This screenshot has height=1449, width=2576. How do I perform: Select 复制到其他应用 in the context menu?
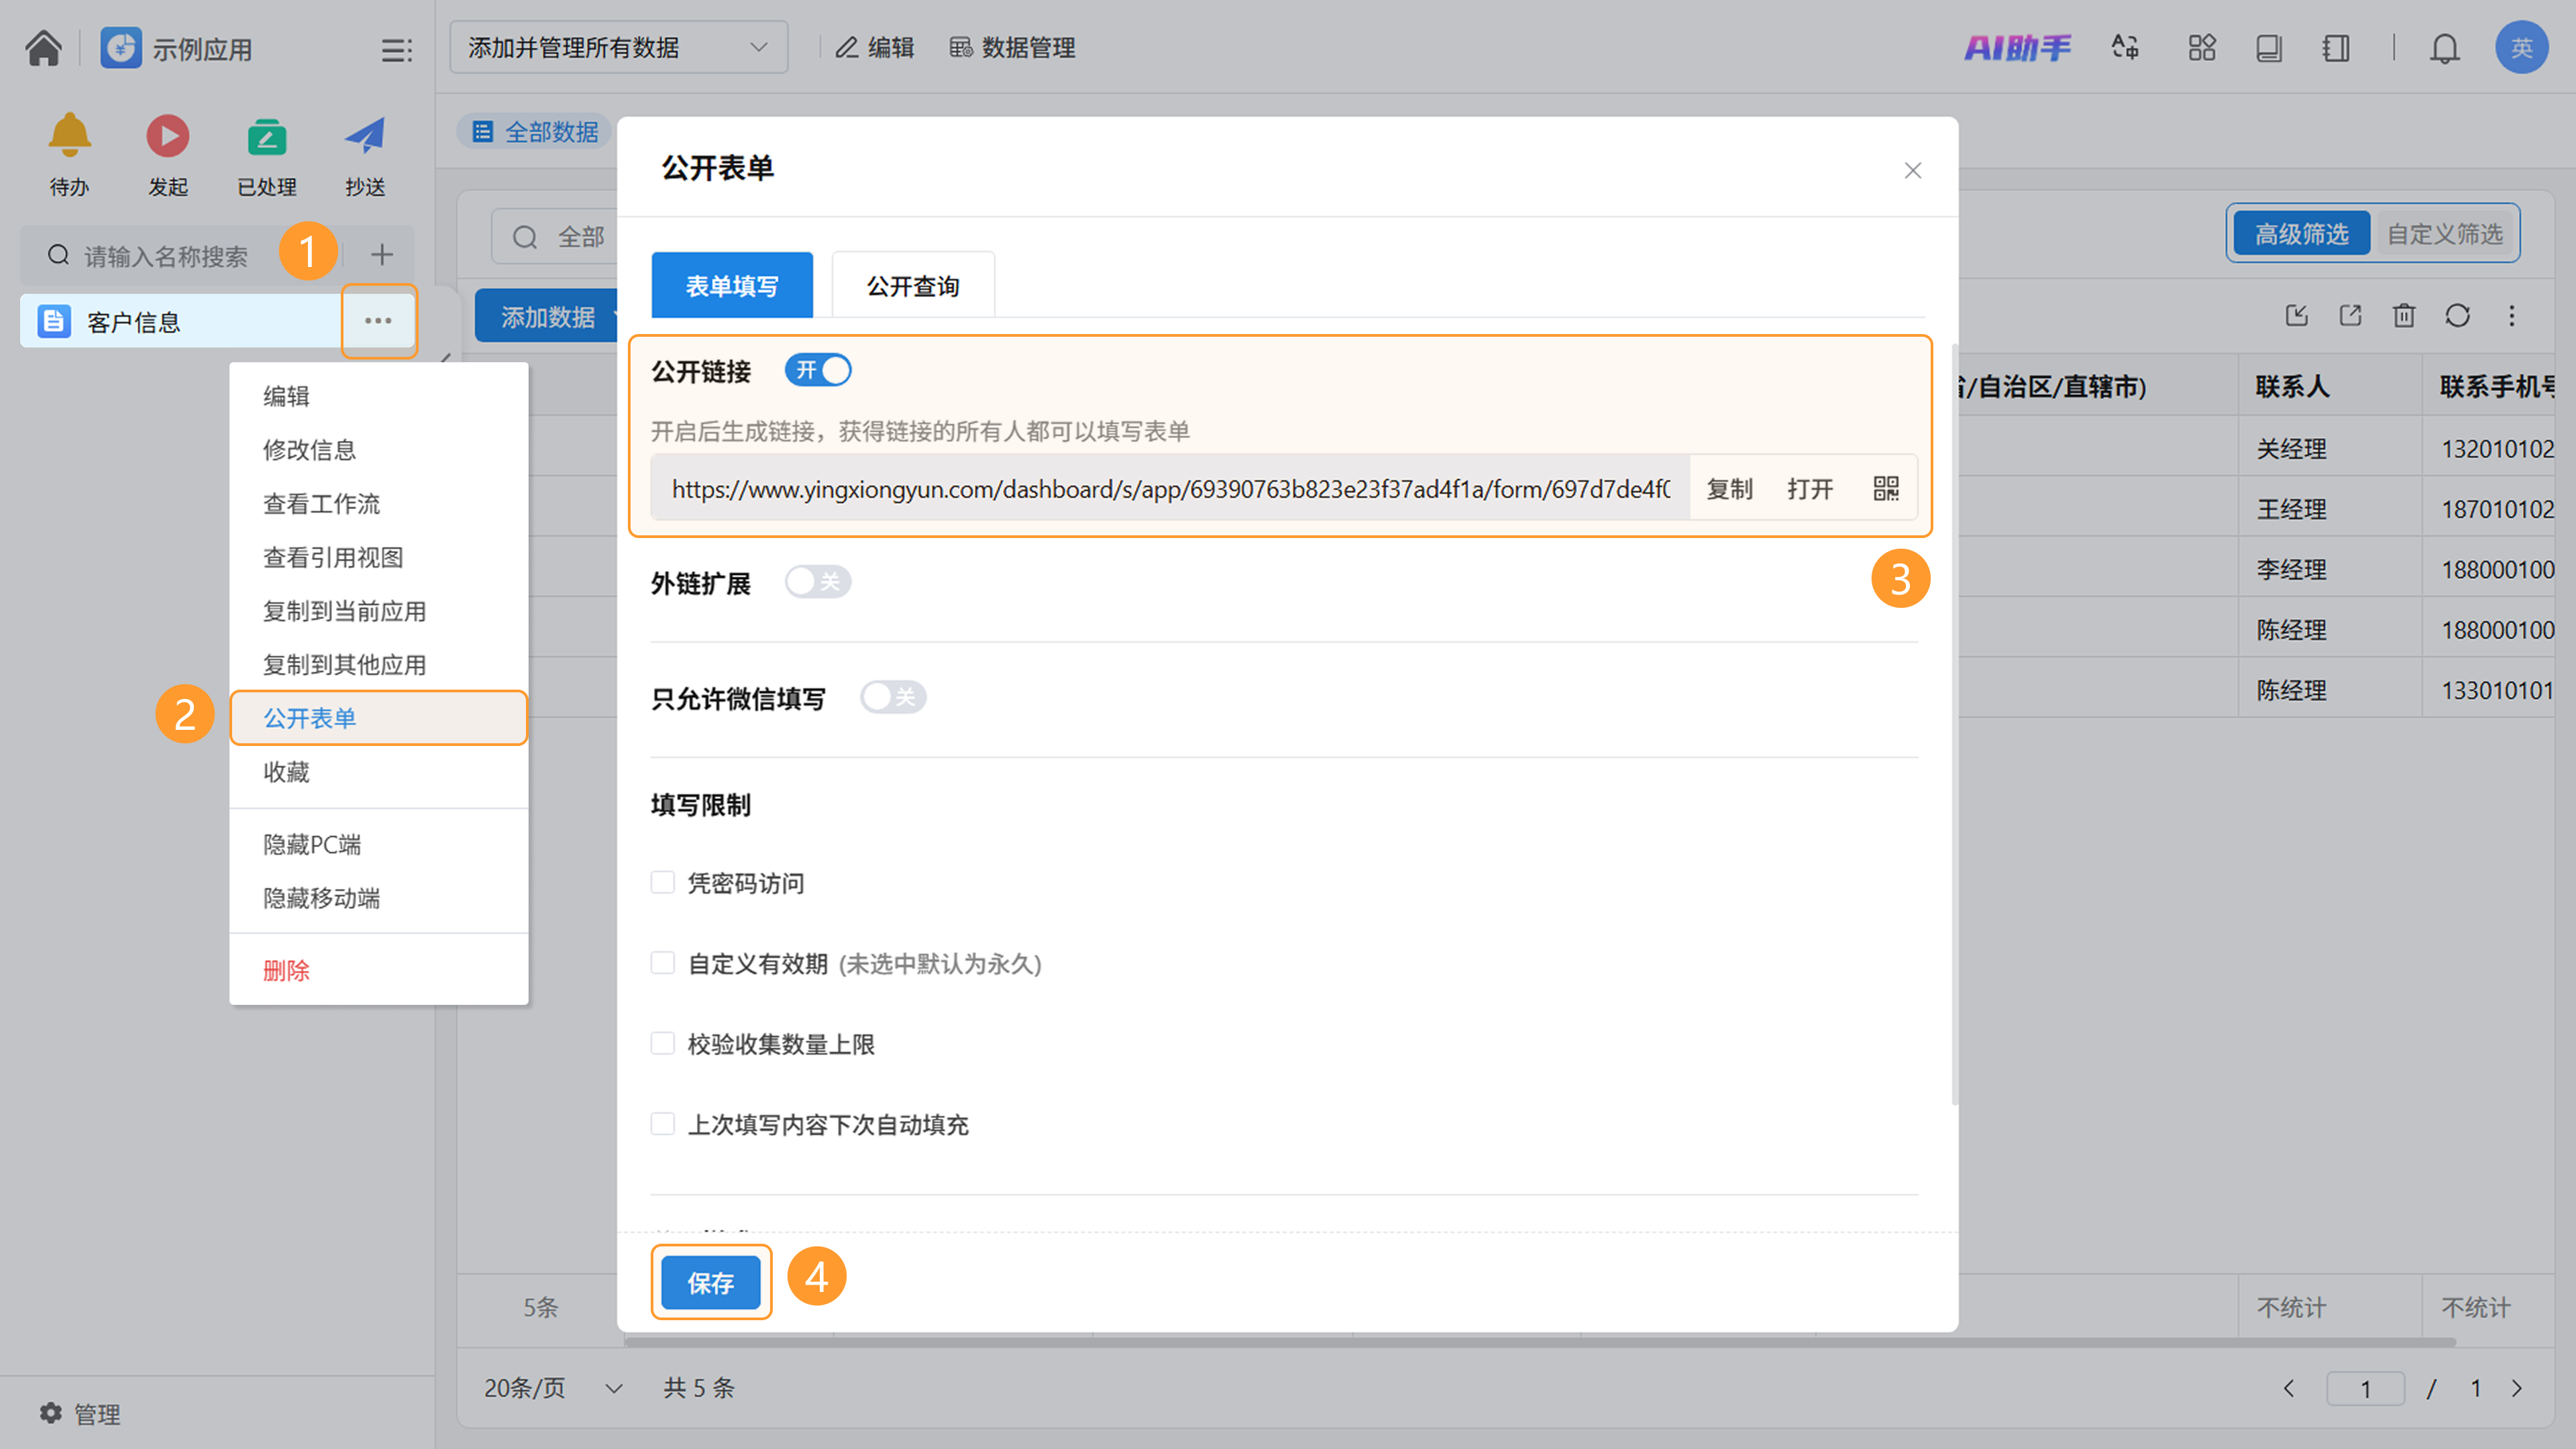344,665
